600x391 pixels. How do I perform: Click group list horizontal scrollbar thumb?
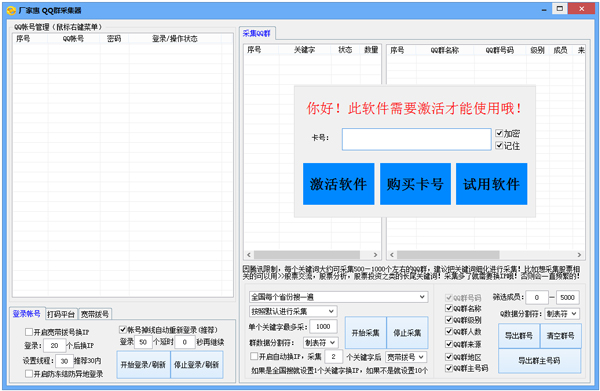pos(448,255)
